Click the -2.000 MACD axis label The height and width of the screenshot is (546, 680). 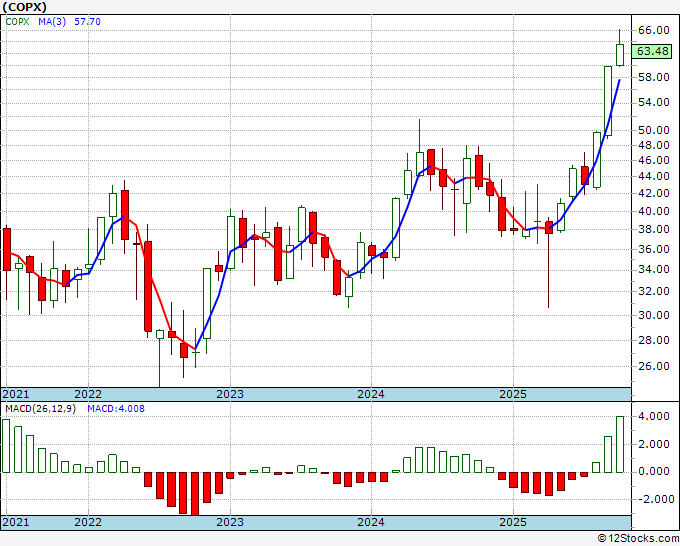[x=652, y=499]
